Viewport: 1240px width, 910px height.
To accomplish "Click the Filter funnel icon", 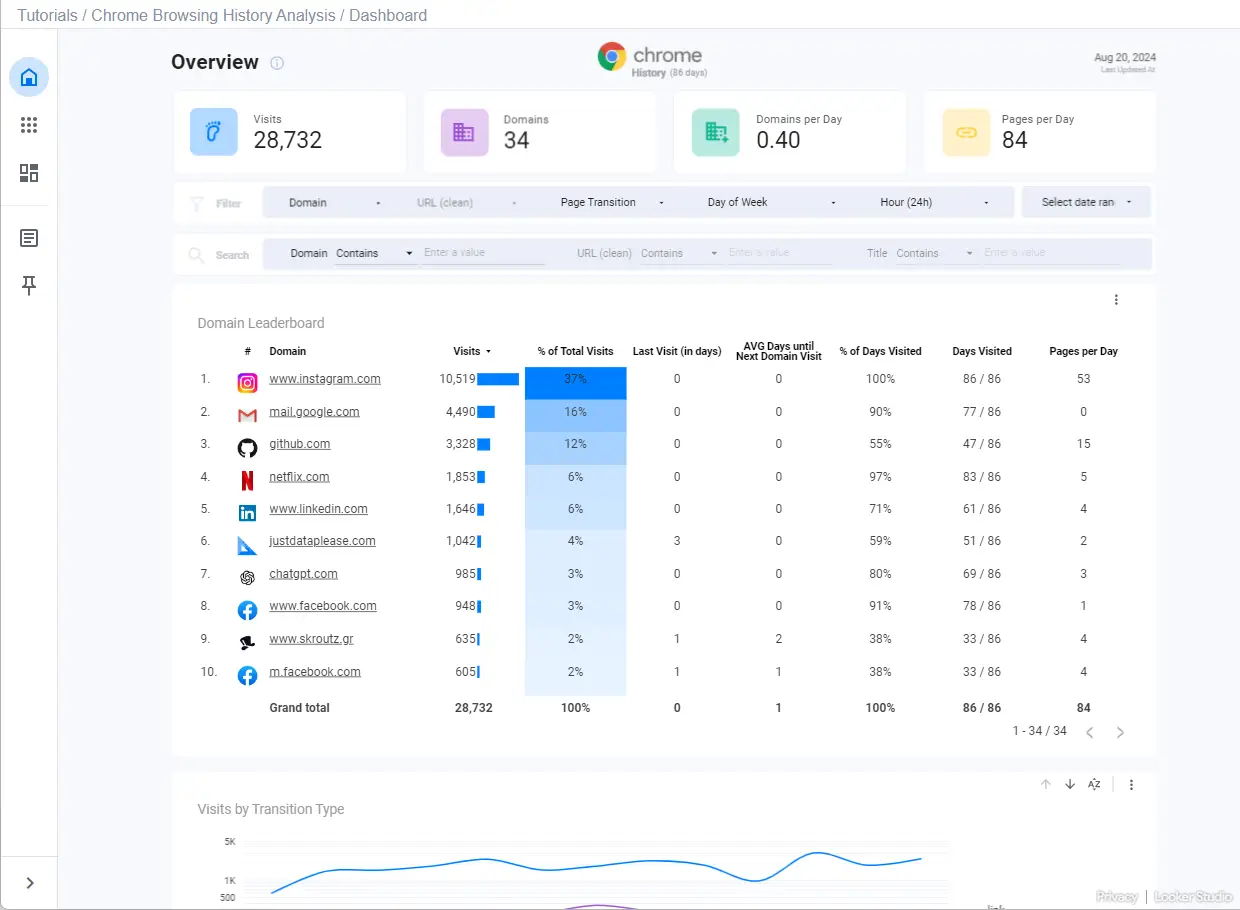I will click(x=197, y=203).
